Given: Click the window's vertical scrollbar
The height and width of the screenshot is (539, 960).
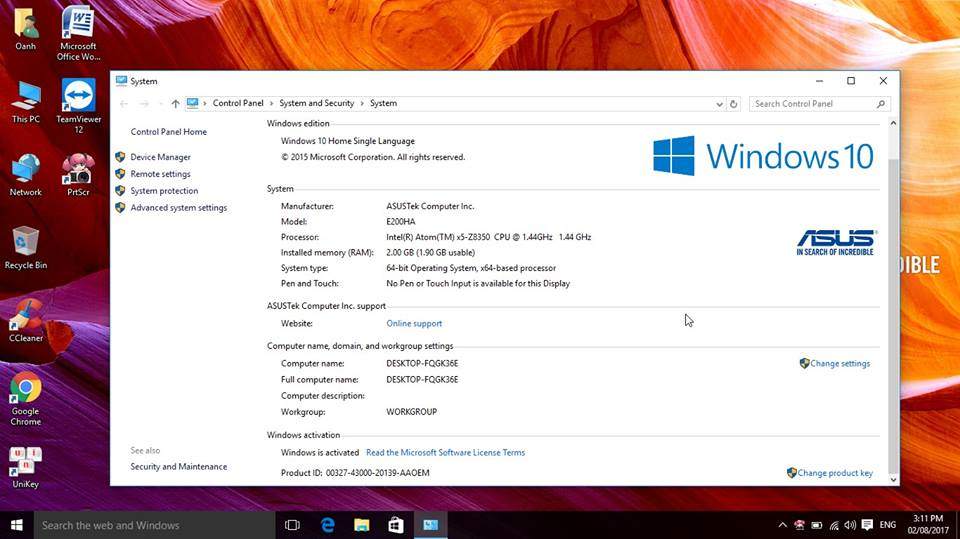Looking at the screenshot, I should point(893,300).
